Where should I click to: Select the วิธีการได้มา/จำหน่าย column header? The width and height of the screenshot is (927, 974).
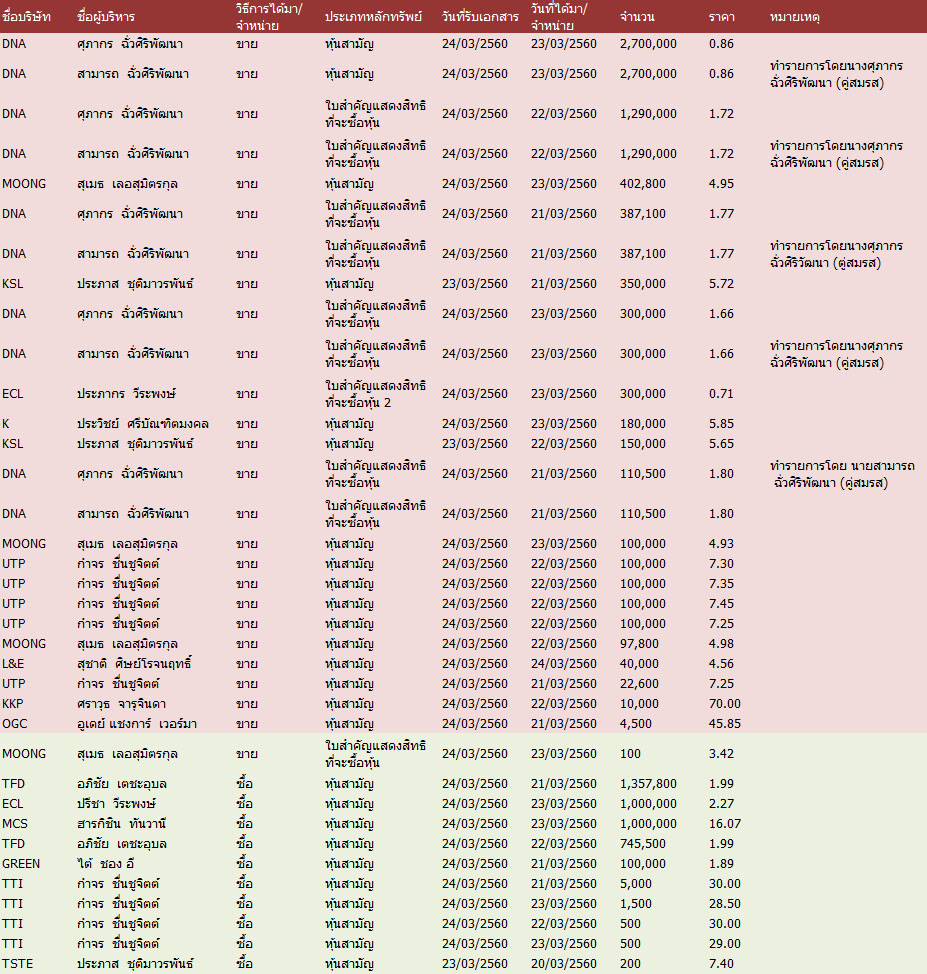coord(269,17)
